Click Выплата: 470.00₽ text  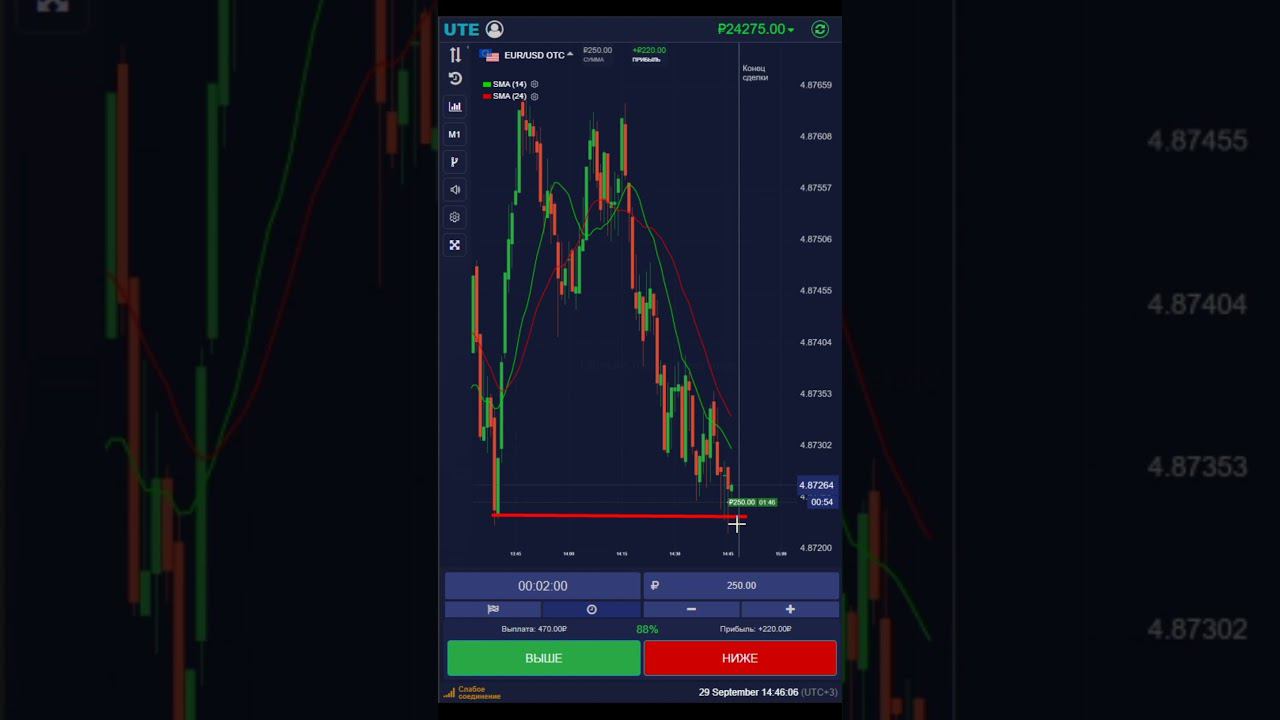coord(534,629)
